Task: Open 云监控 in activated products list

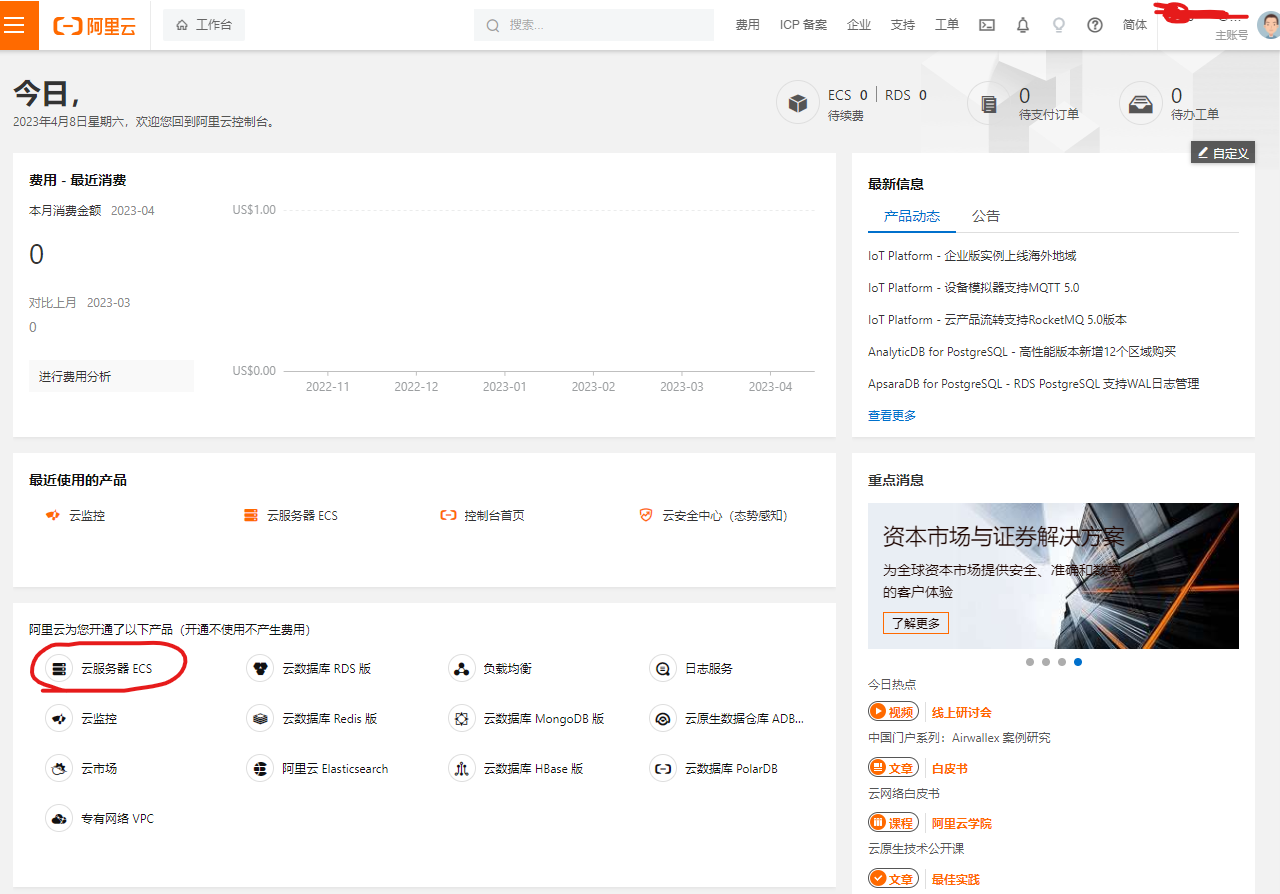Action: [x=81, y=718]
